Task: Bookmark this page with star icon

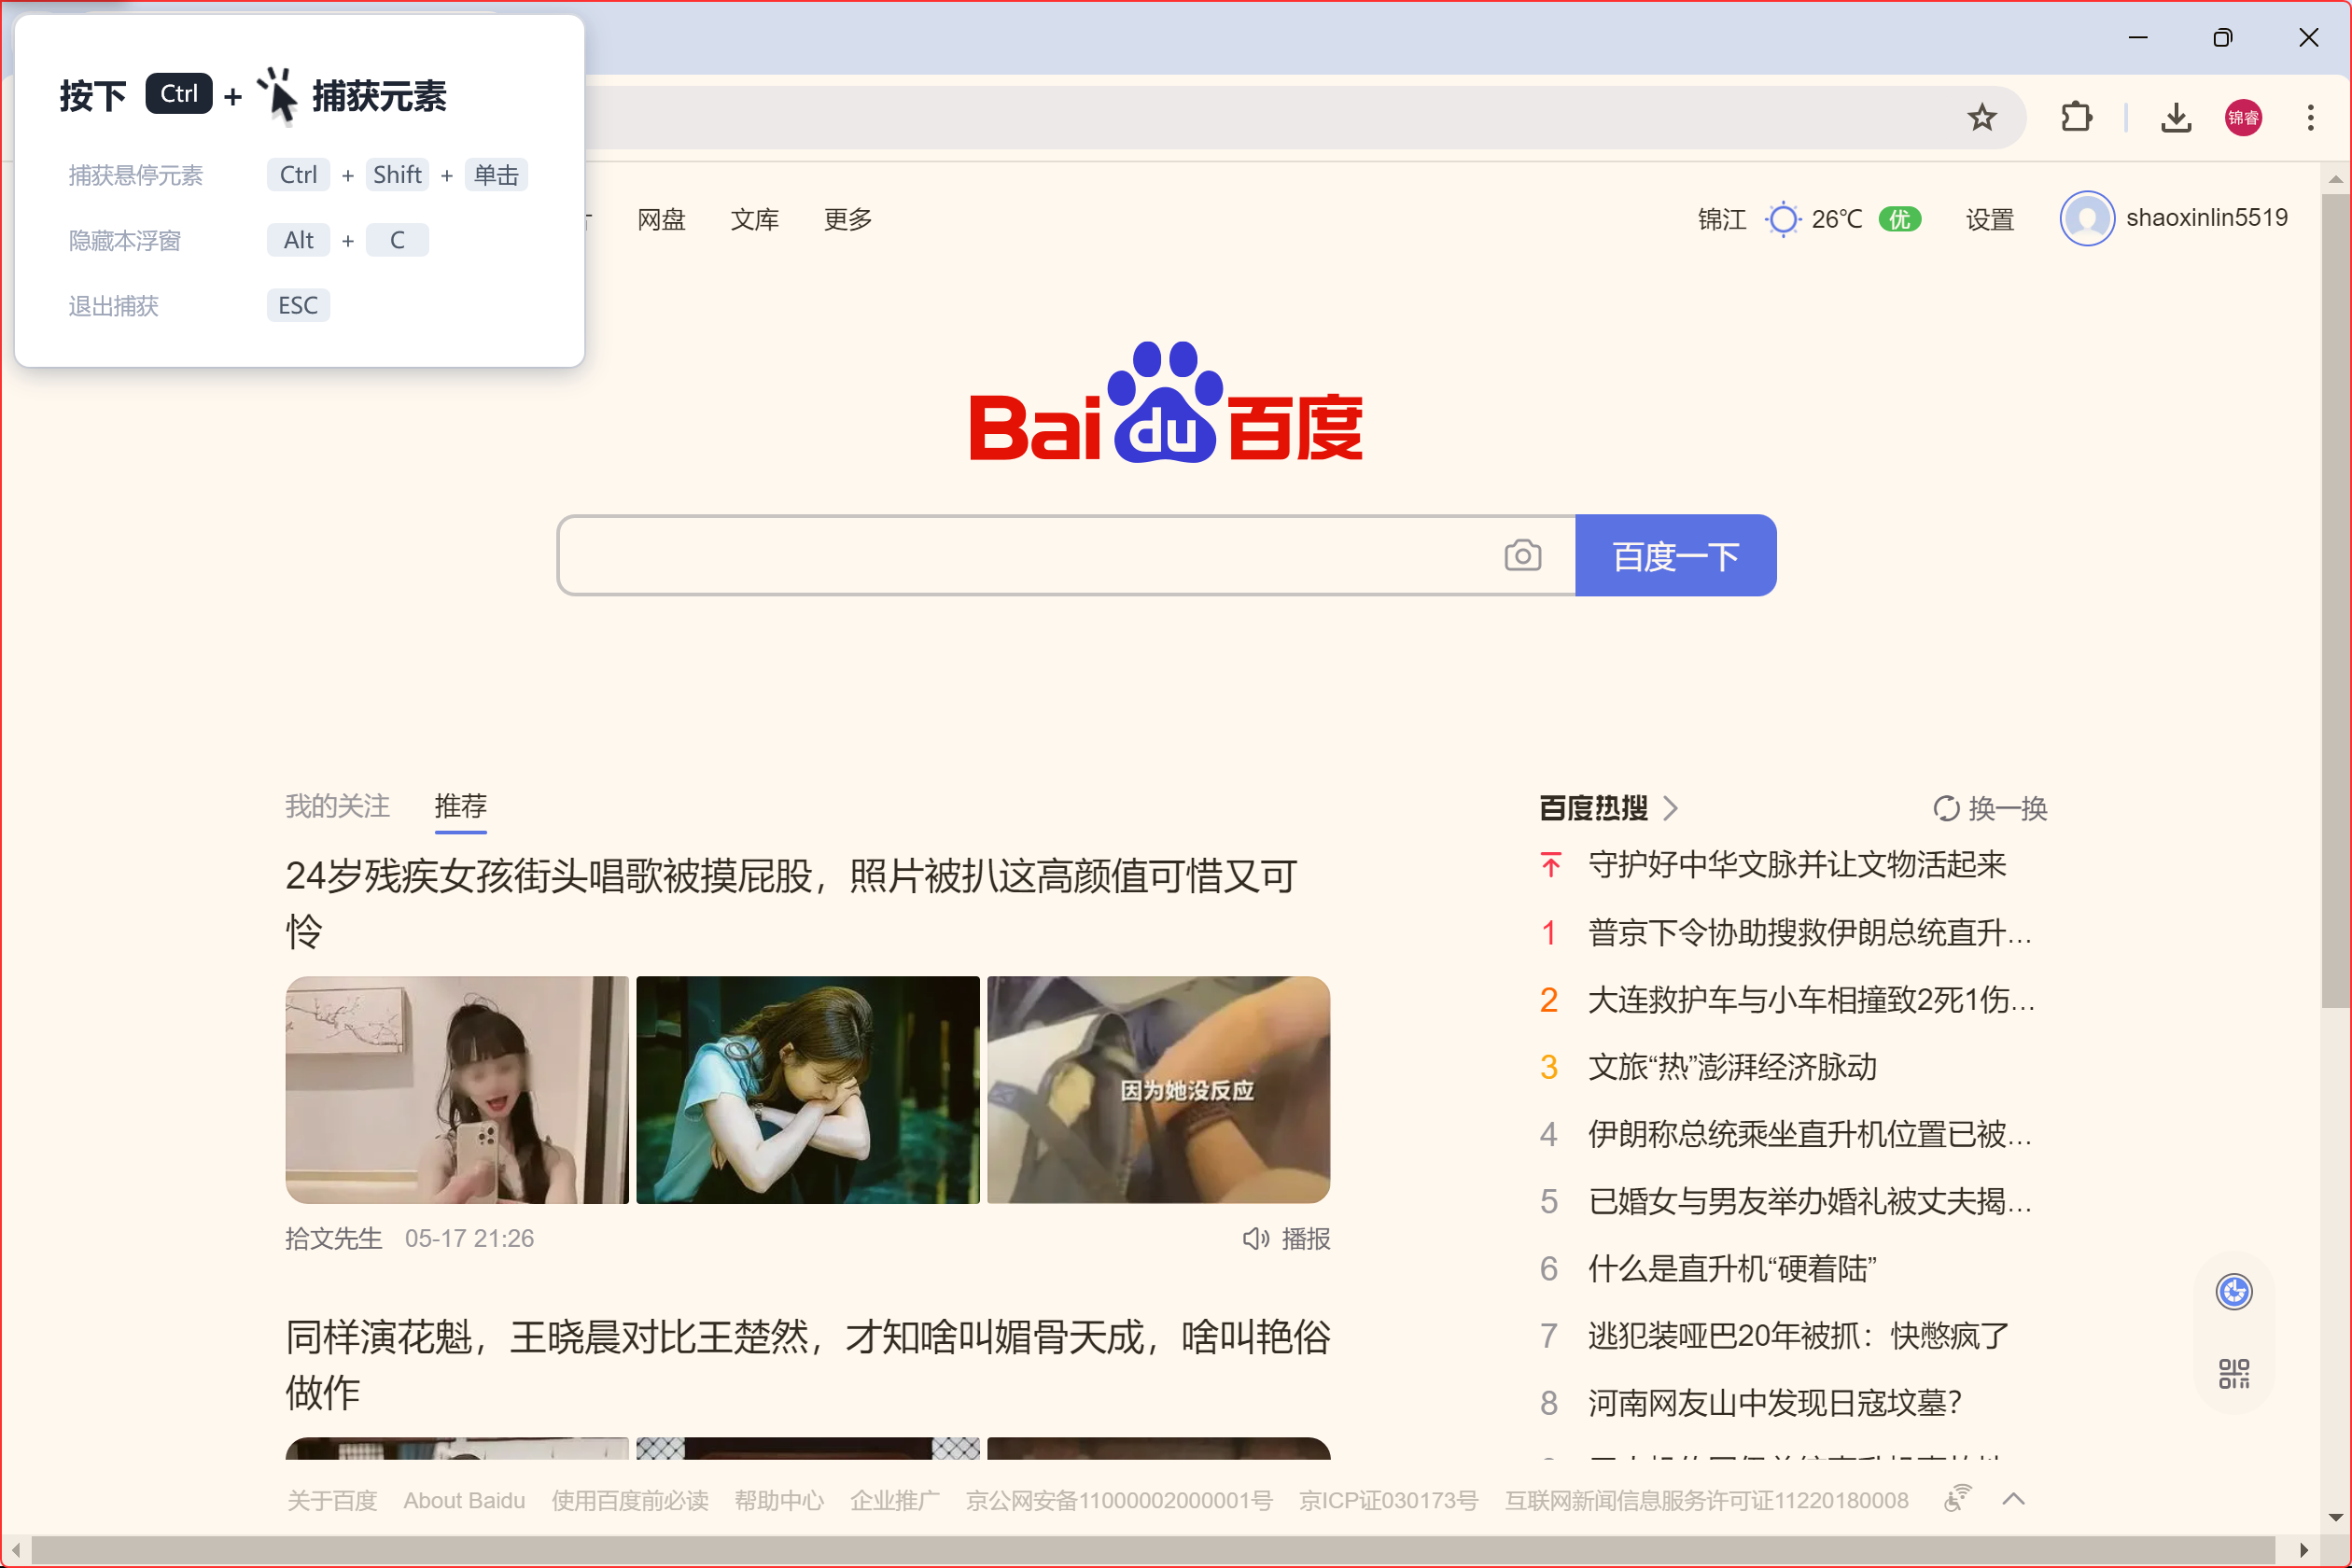Action: [x=1981, y=118]
